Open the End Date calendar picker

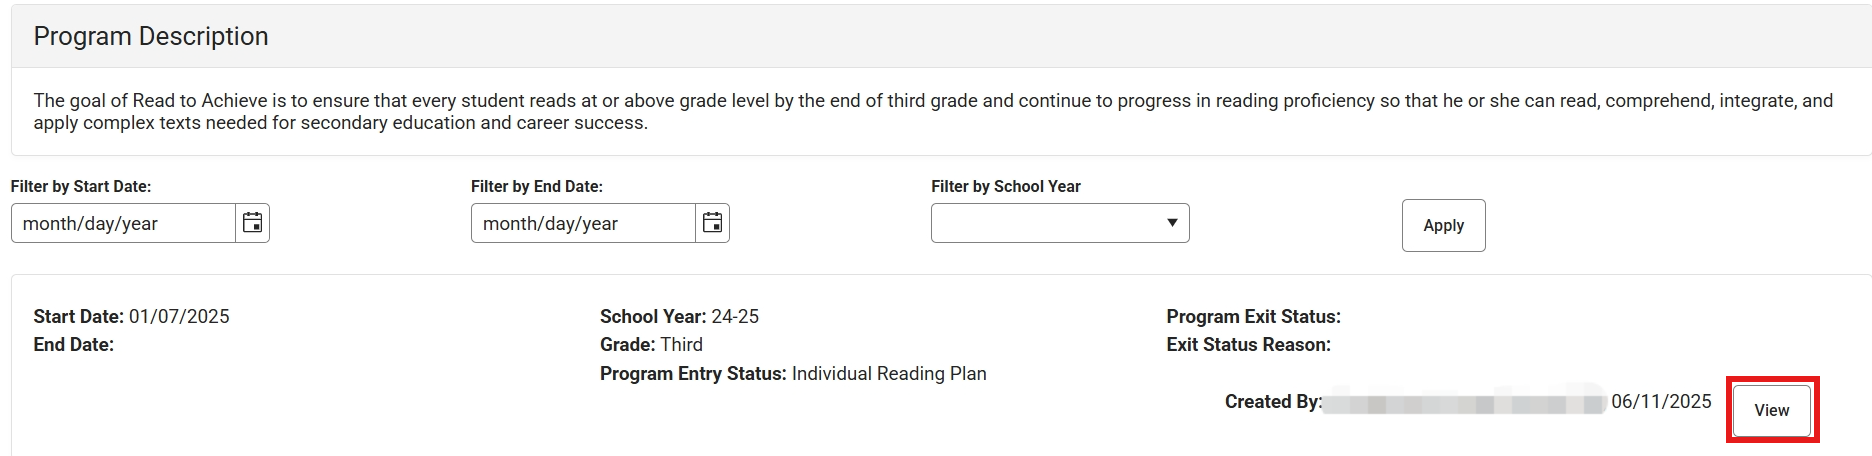click(712, 223)
